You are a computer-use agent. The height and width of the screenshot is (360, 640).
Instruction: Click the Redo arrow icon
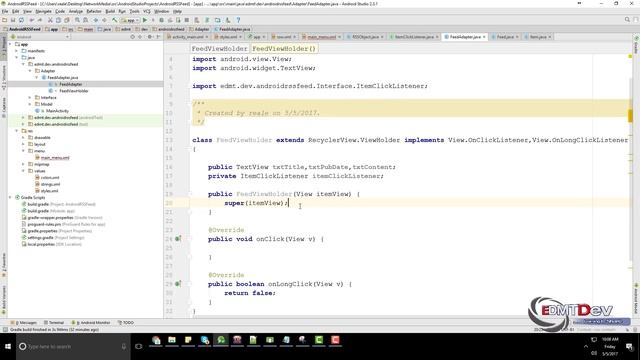click(x=40, y=20)
